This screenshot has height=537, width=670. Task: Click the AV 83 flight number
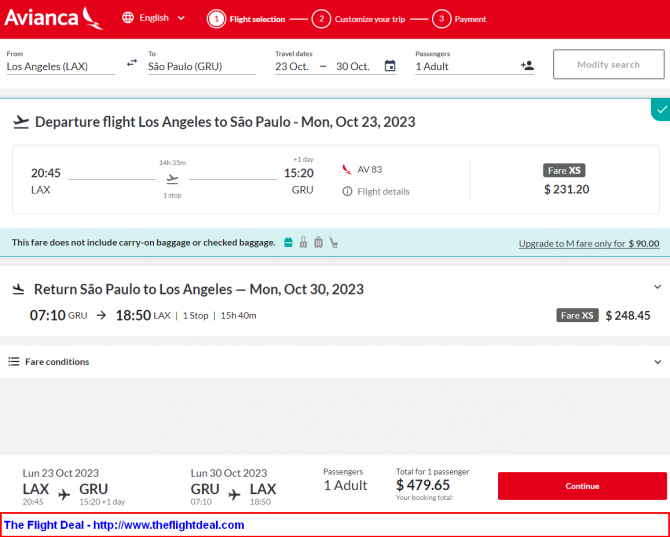(x=370, y=170)
